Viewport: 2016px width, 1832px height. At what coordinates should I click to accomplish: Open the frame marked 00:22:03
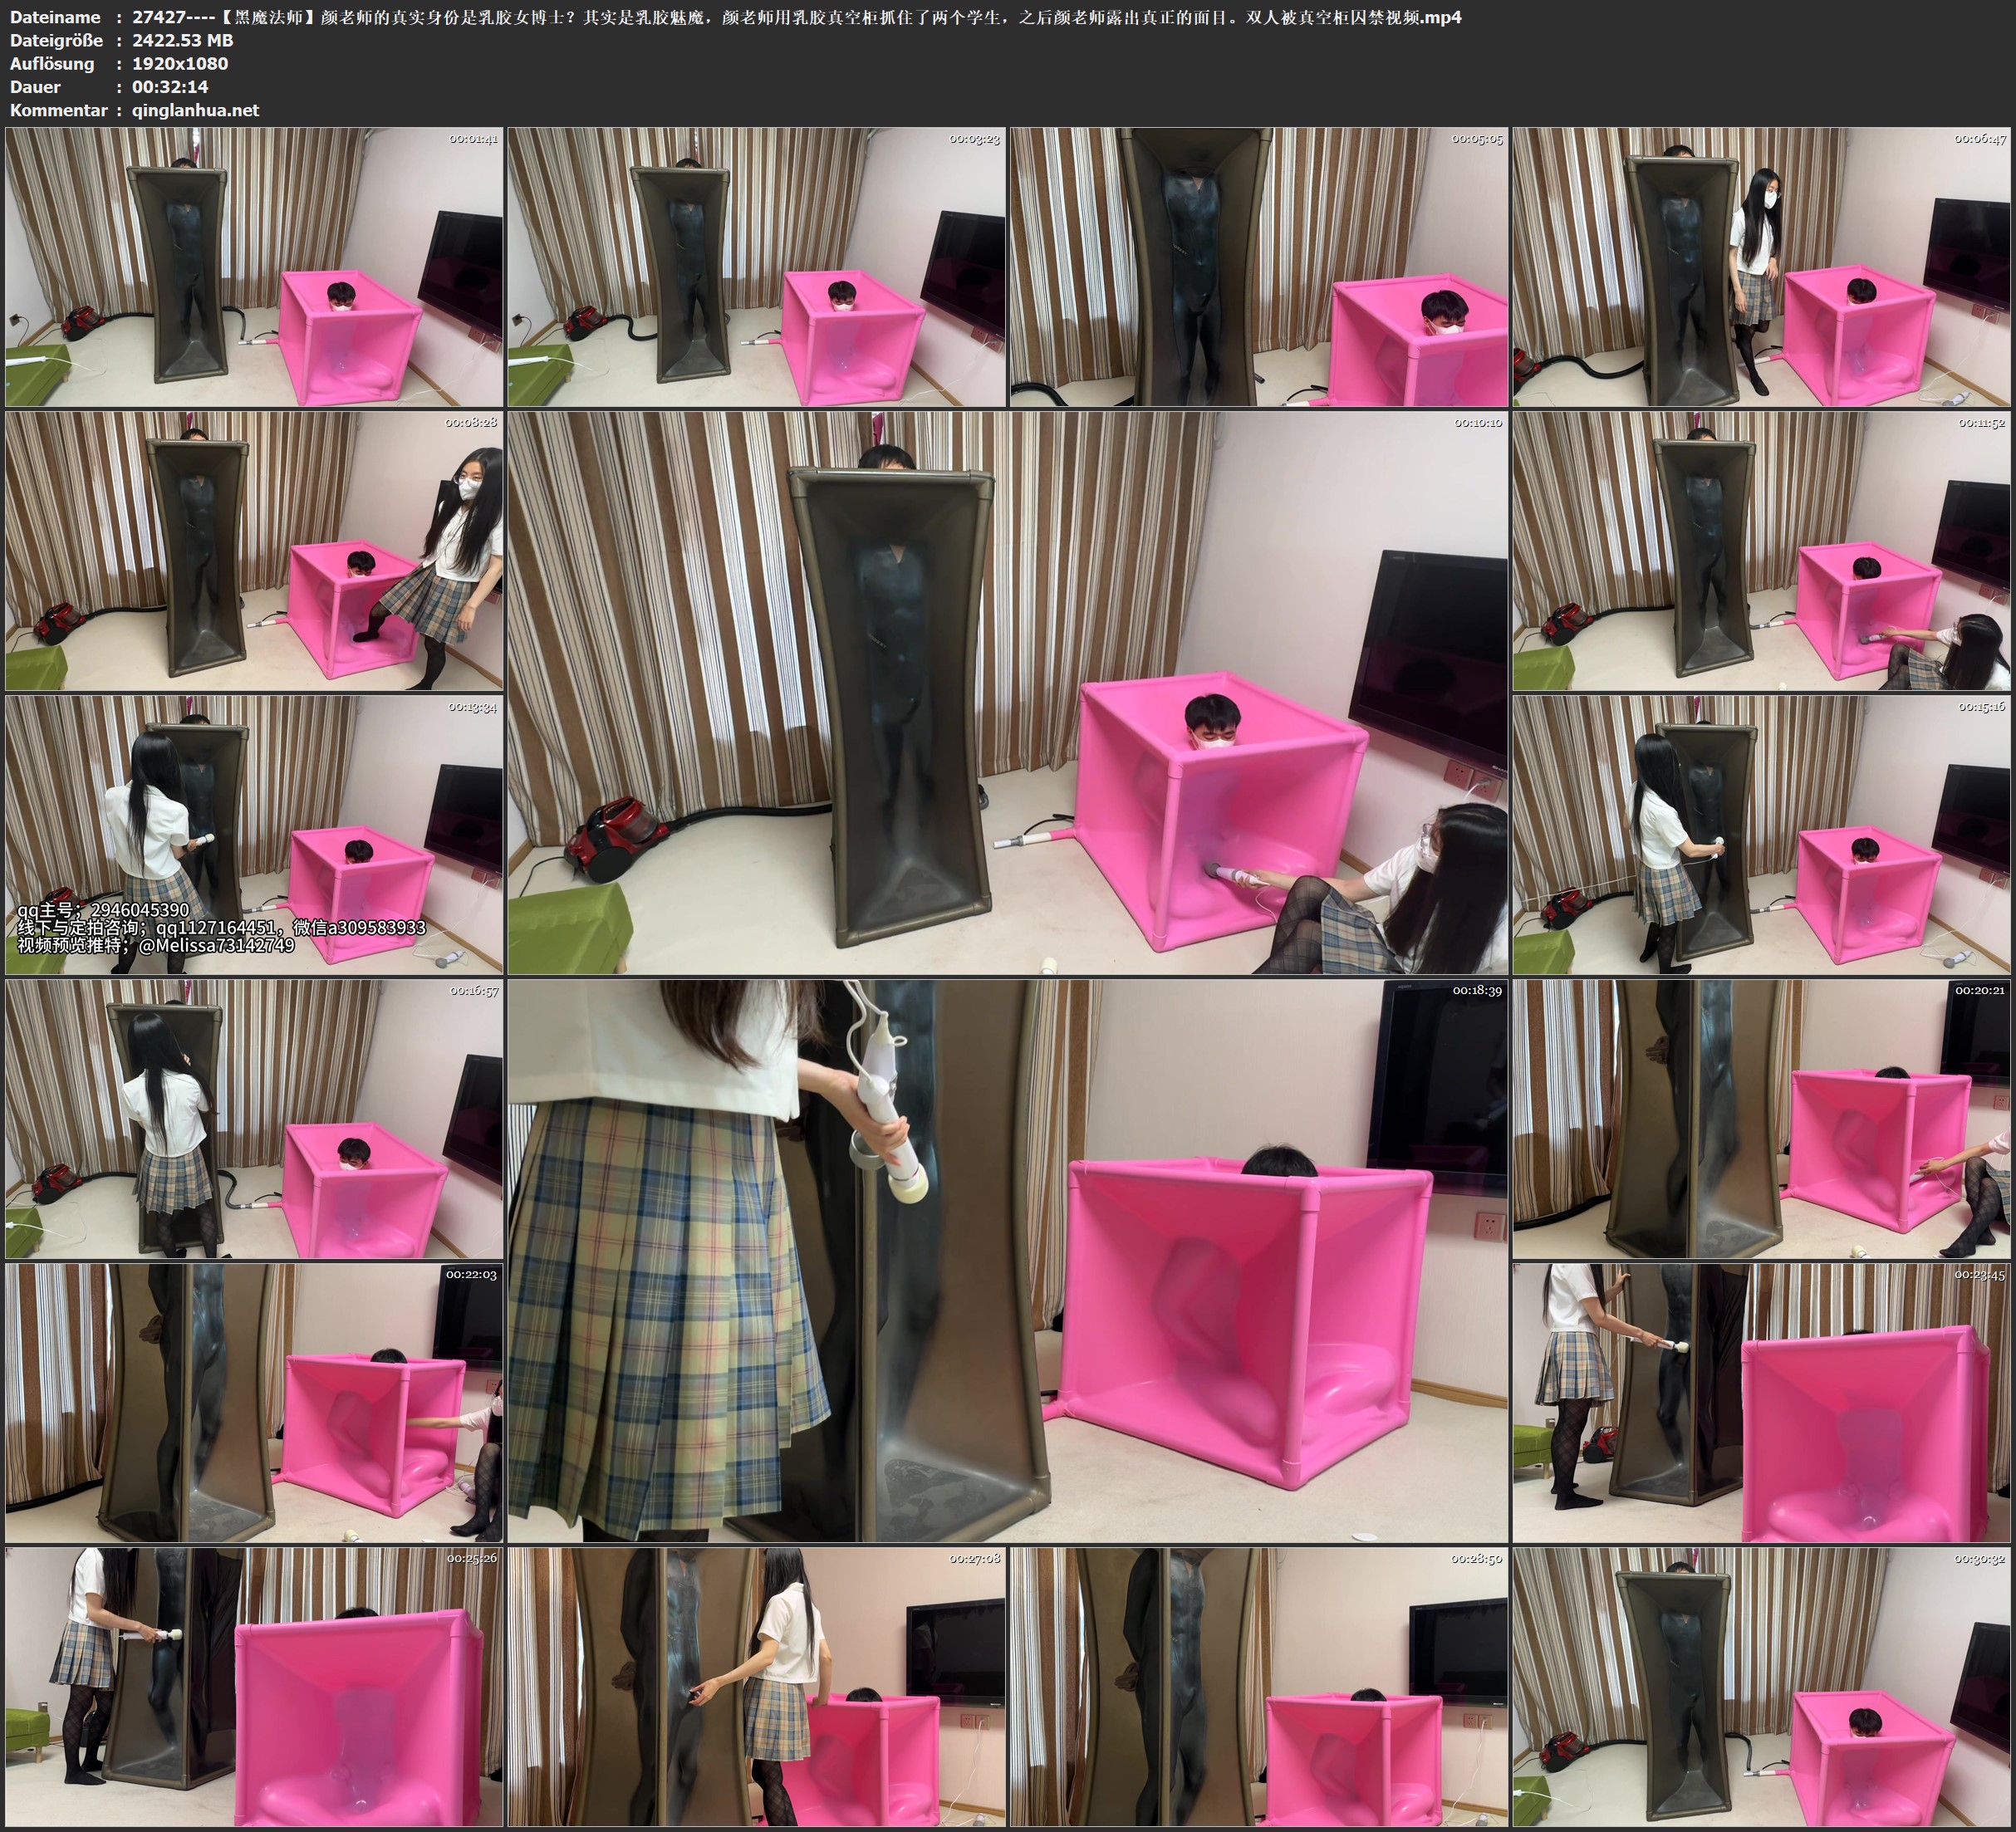pyautogui.click(x=254, y=1403)
